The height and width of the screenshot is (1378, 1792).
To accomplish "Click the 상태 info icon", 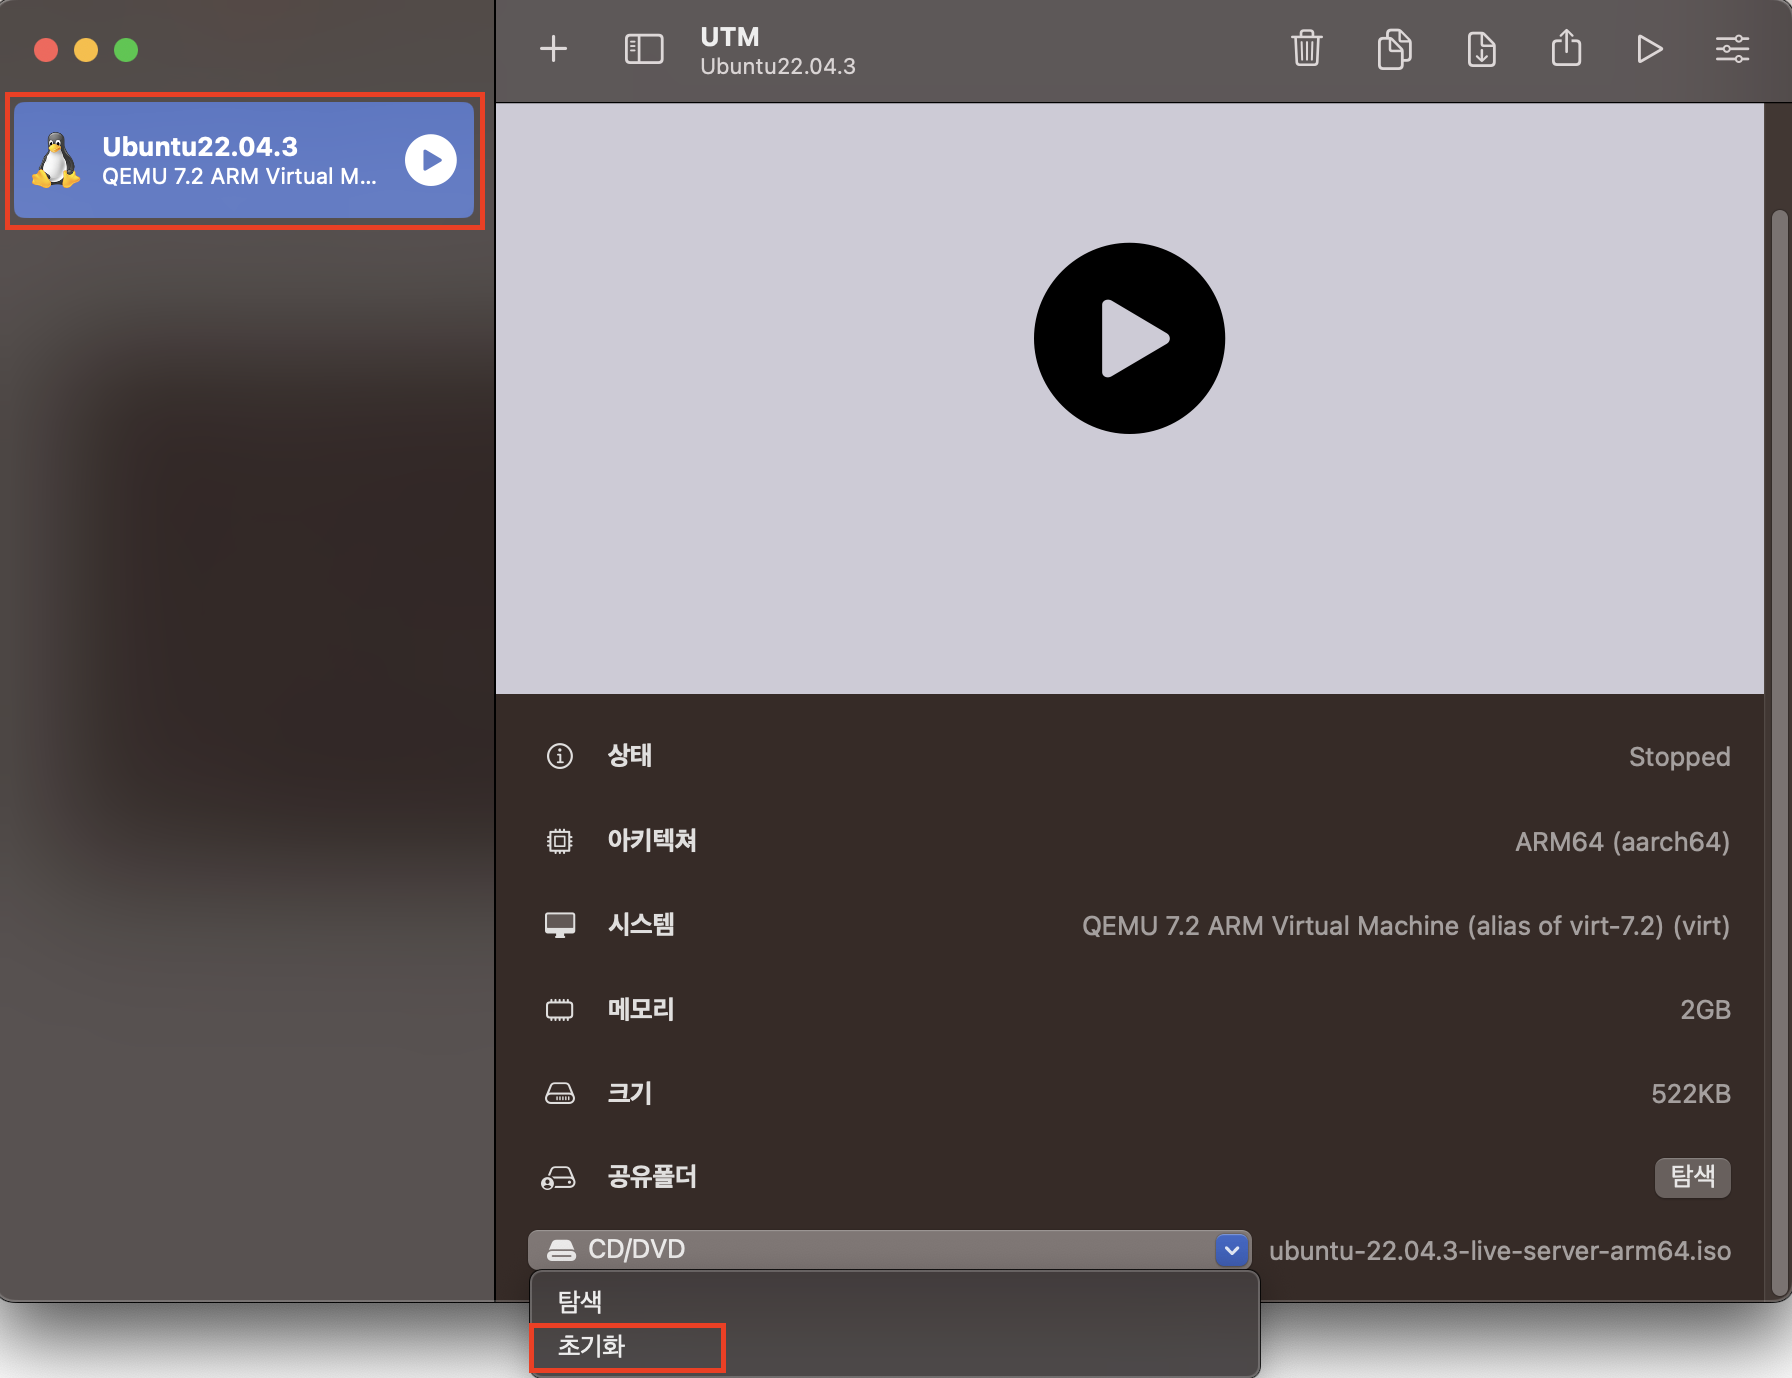I will [560, 756].
